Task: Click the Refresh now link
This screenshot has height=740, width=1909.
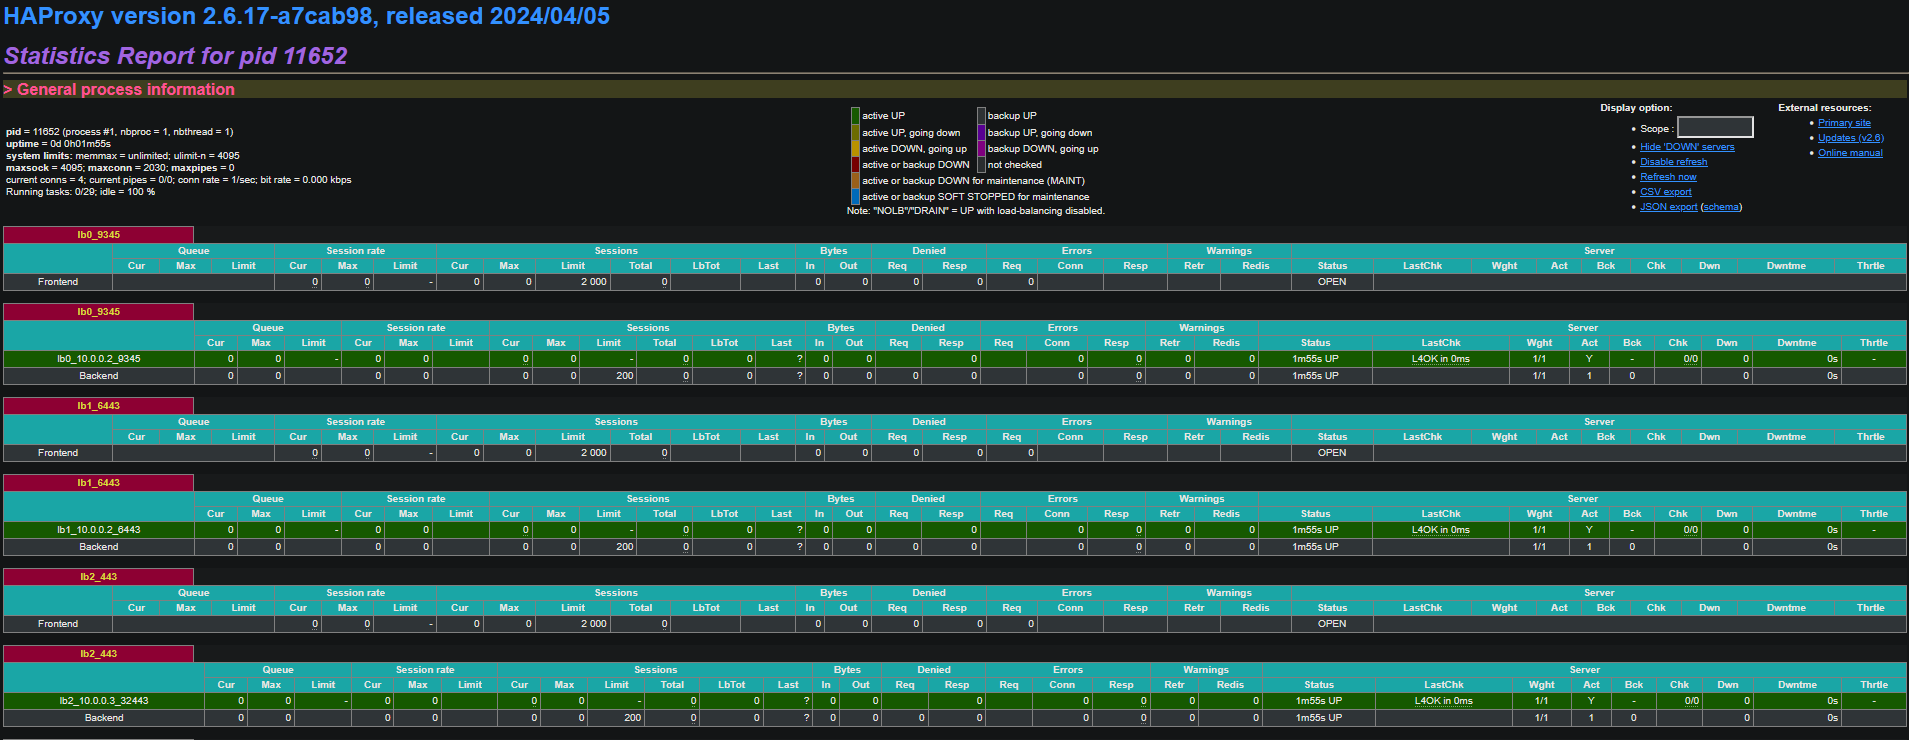Action: coord(1667,177)
